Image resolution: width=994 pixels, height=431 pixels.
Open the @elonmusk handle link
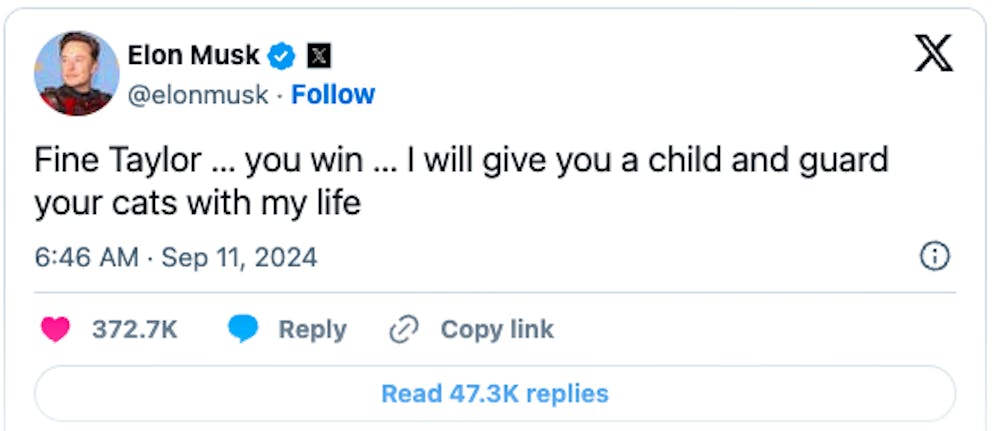tap(198, 95)
